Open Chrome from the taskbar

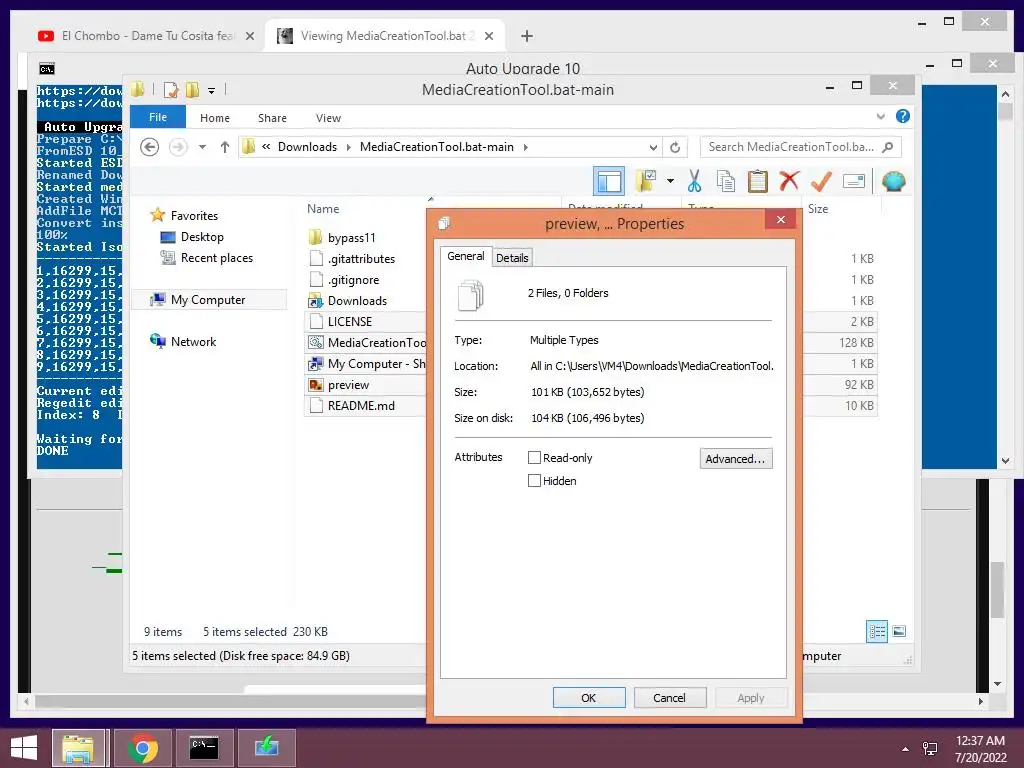pyautogui.click(x=143, y=748)
